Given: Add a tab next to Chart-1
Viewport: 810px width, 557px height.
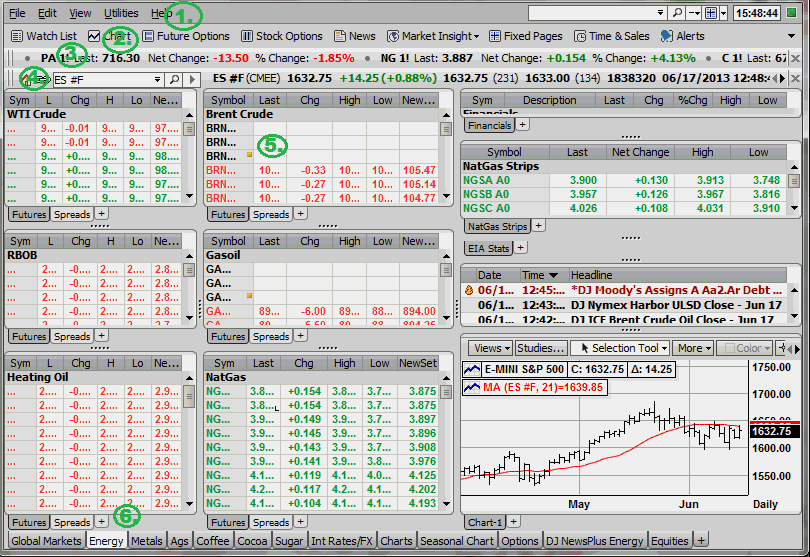Looking at the screenshot, I should click(x=513, y=522).
